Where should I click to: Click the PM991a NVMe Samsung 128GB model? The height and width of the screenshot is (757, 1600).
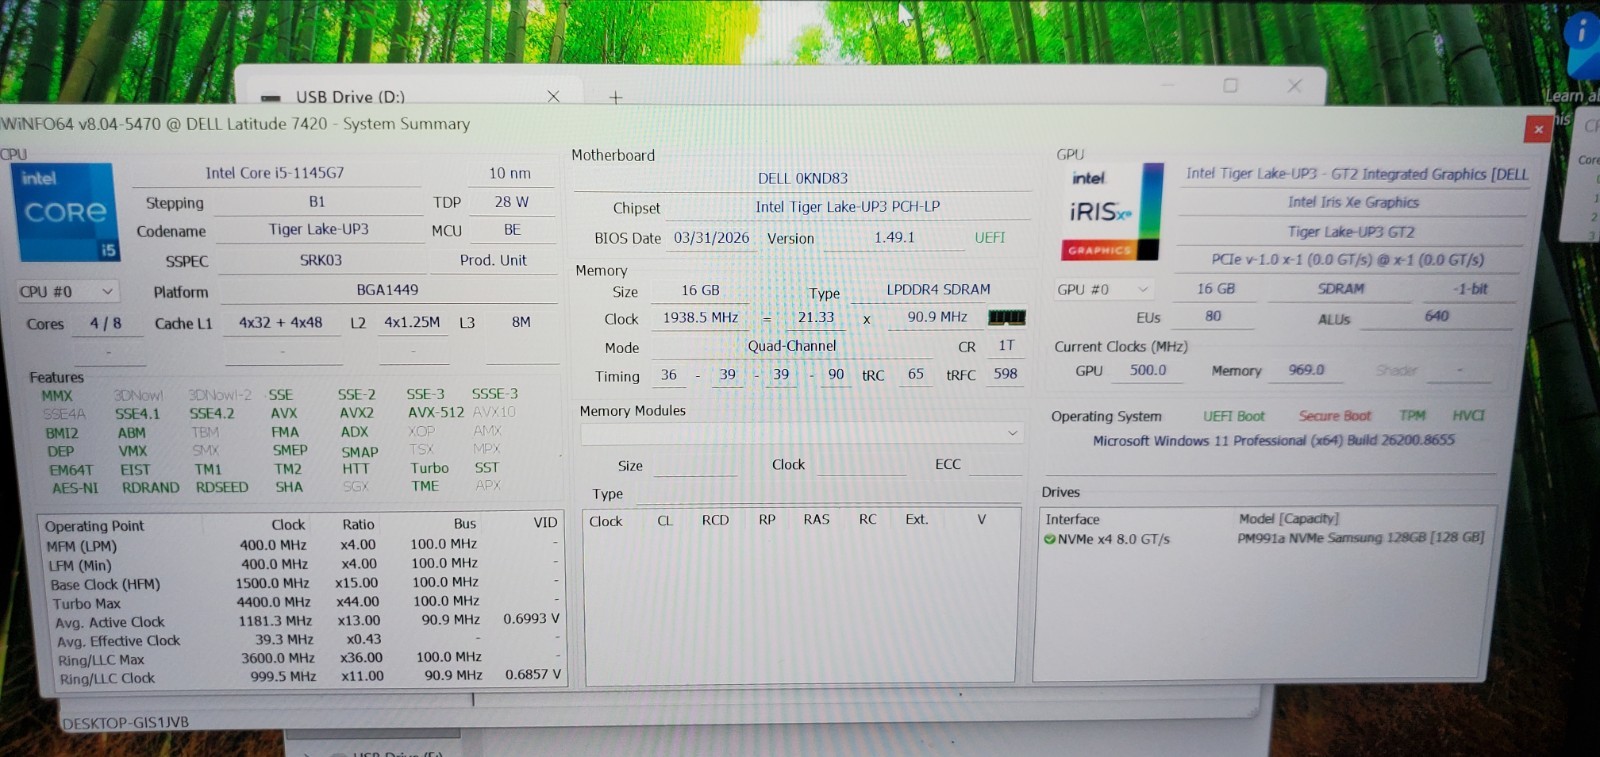click(1360, 538)
